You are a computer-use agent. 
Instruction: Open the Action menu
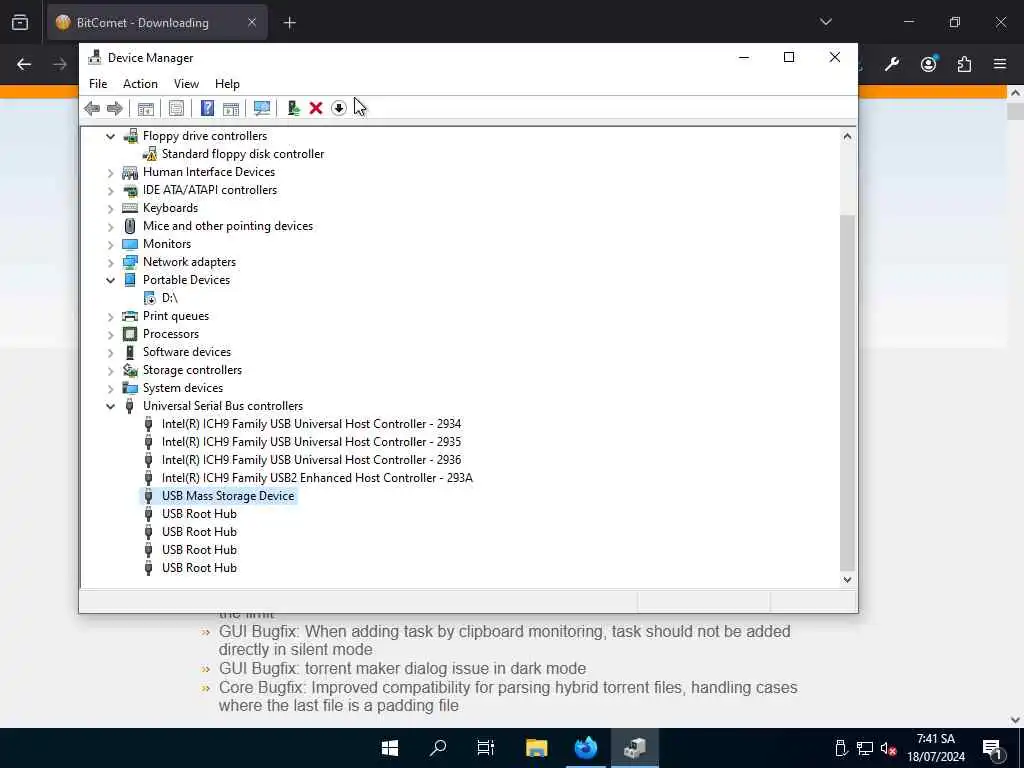(x=140, y=84)
